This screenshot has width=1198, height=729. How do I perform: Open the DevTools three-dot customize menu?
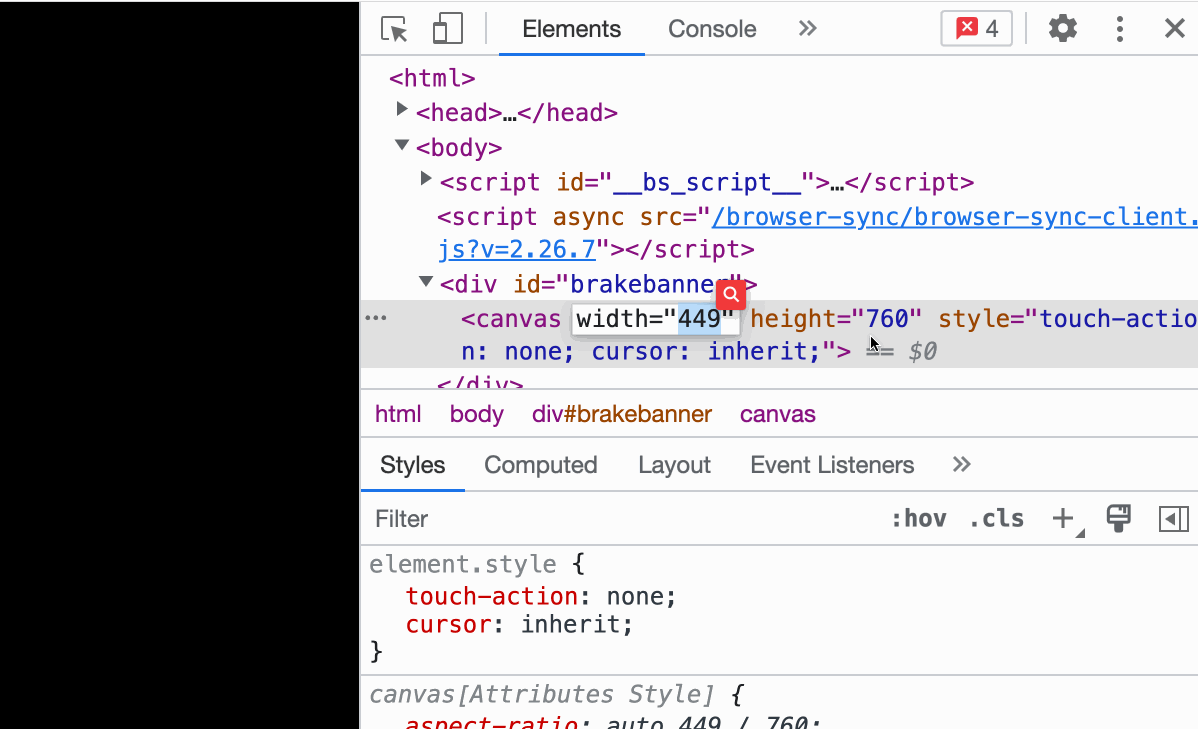(x=1119, y=29)
